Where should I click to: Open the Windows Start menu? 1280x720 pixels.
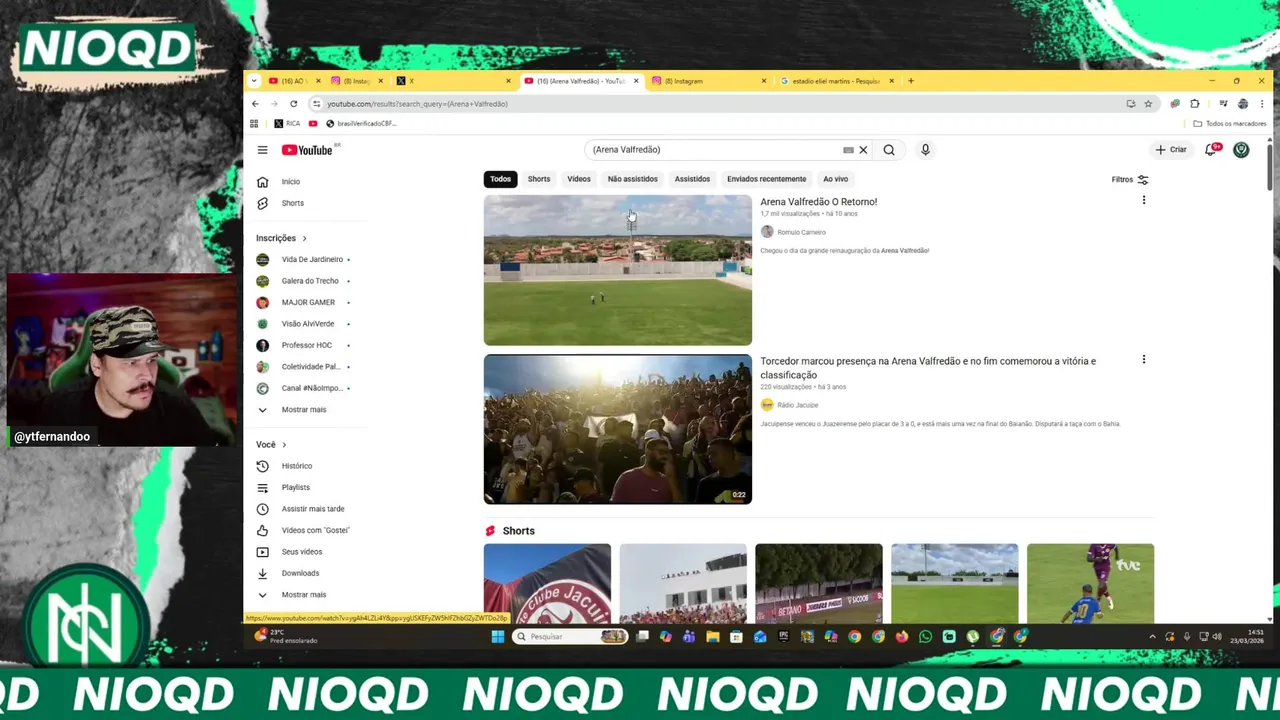tap(497, 637)
